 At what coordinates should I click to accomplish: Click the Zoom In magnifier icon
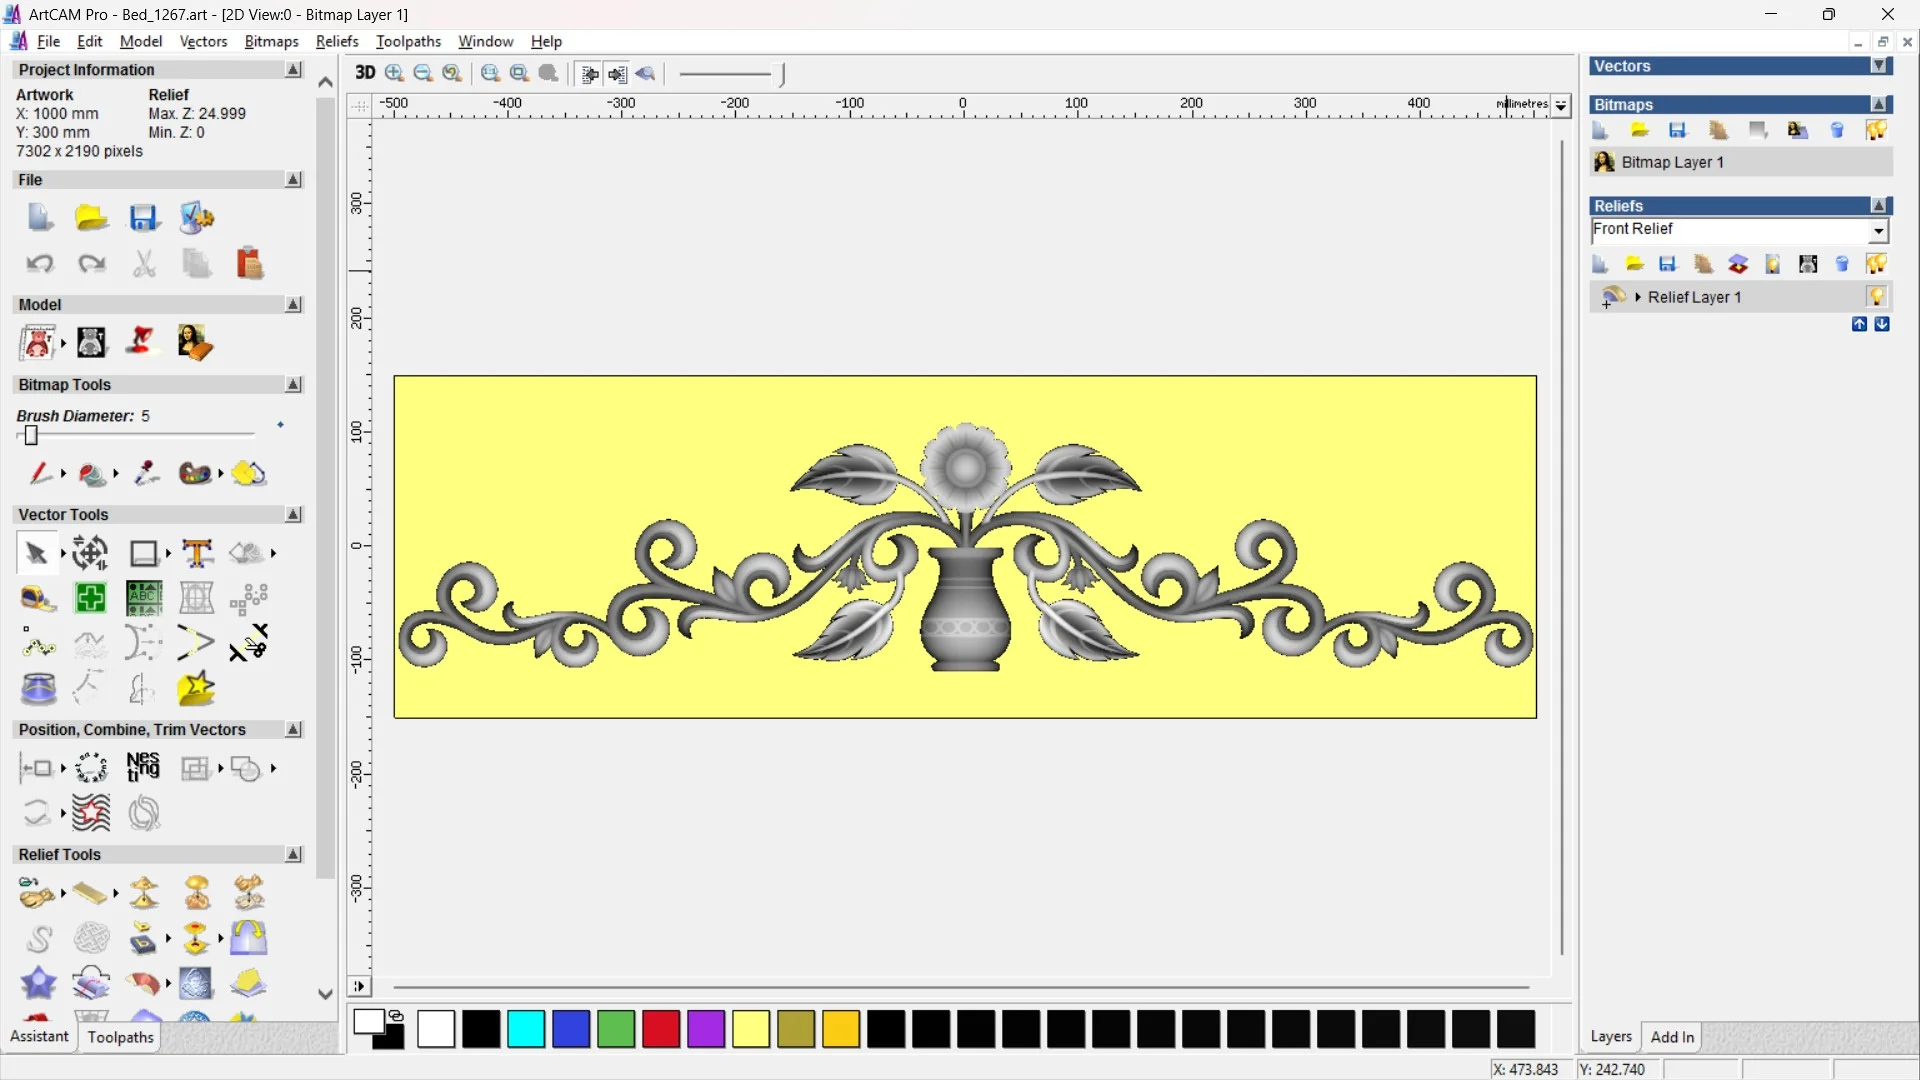[395, 73]
